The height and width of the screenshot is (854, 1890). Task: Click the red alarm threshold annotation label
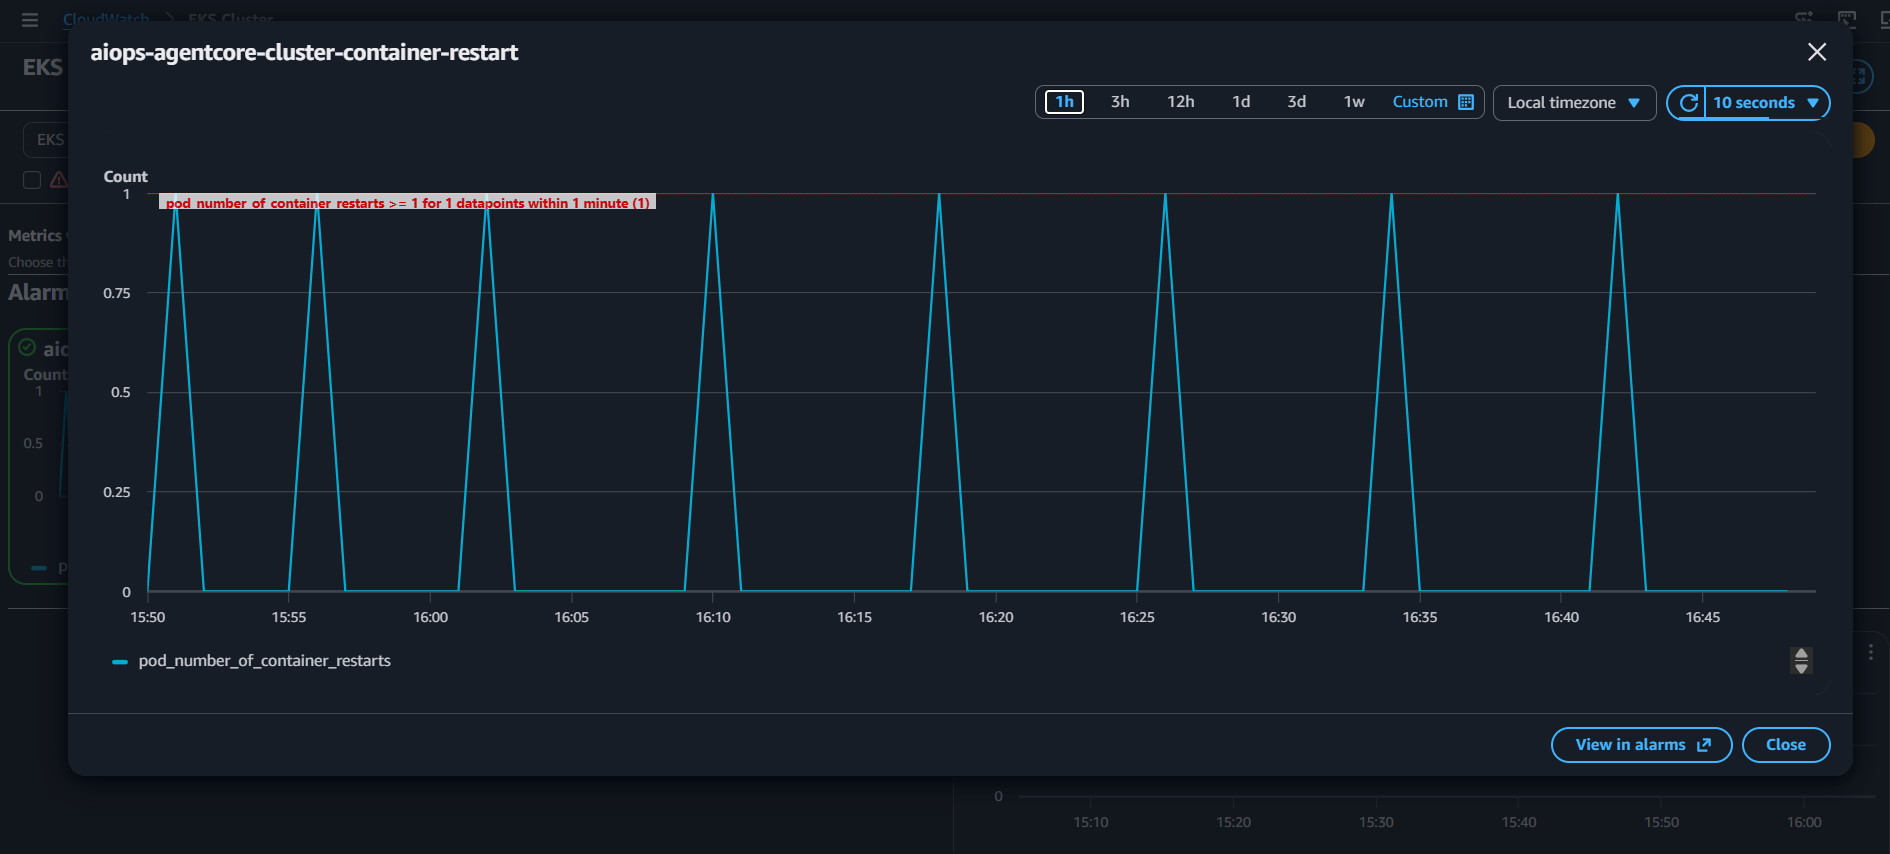(407, 202)
